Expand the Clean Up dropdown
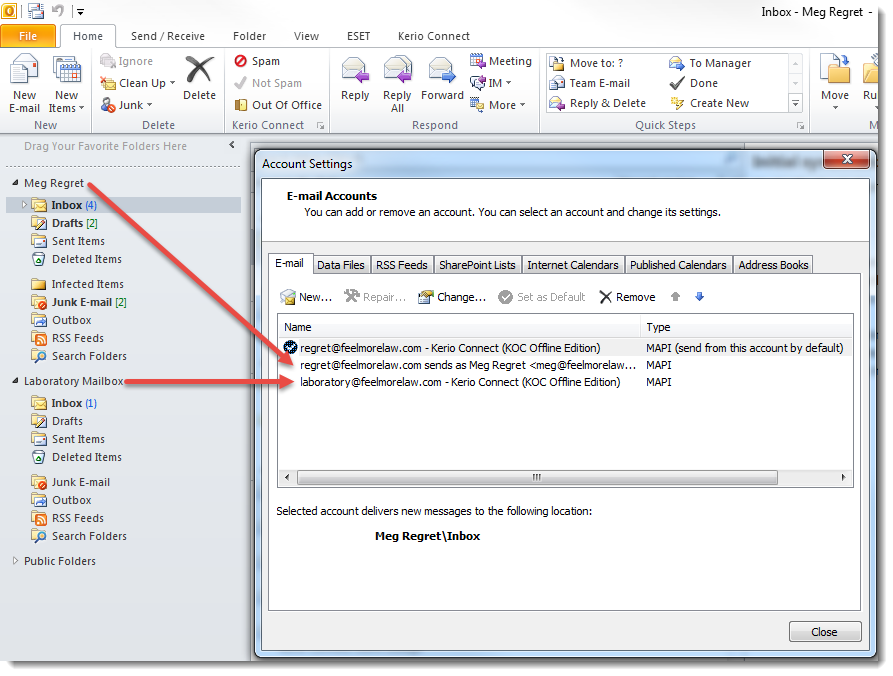 click(x=172, y=83)
